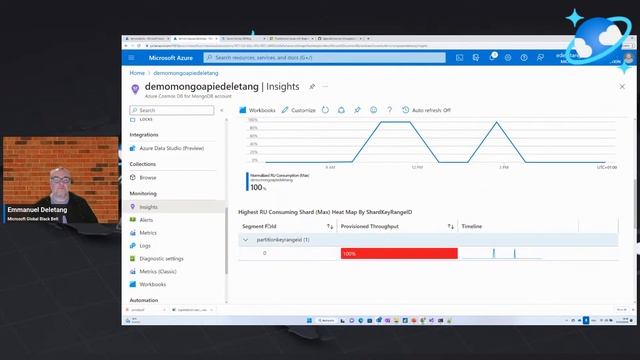This screenshot has width=640, height=360.
Task: Open the Azure portal hamburger menu
Action: (131, 58)
